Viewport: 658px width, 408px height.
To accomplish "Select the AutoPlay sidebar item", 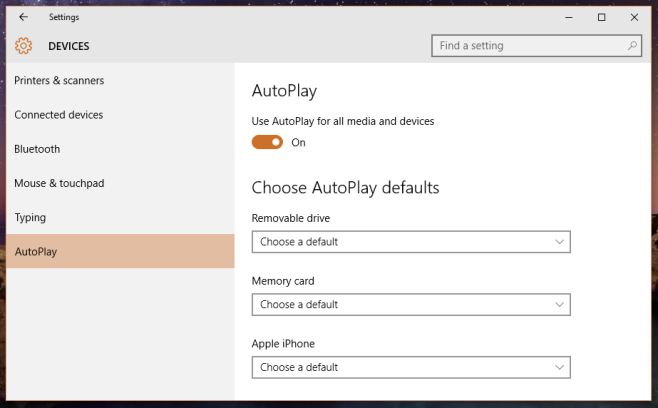I will (x=36, y=252).
